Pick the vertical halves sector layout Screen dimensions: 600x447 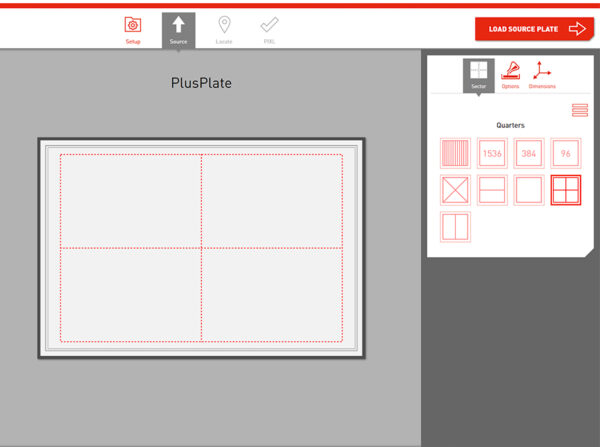coord(455,226)
